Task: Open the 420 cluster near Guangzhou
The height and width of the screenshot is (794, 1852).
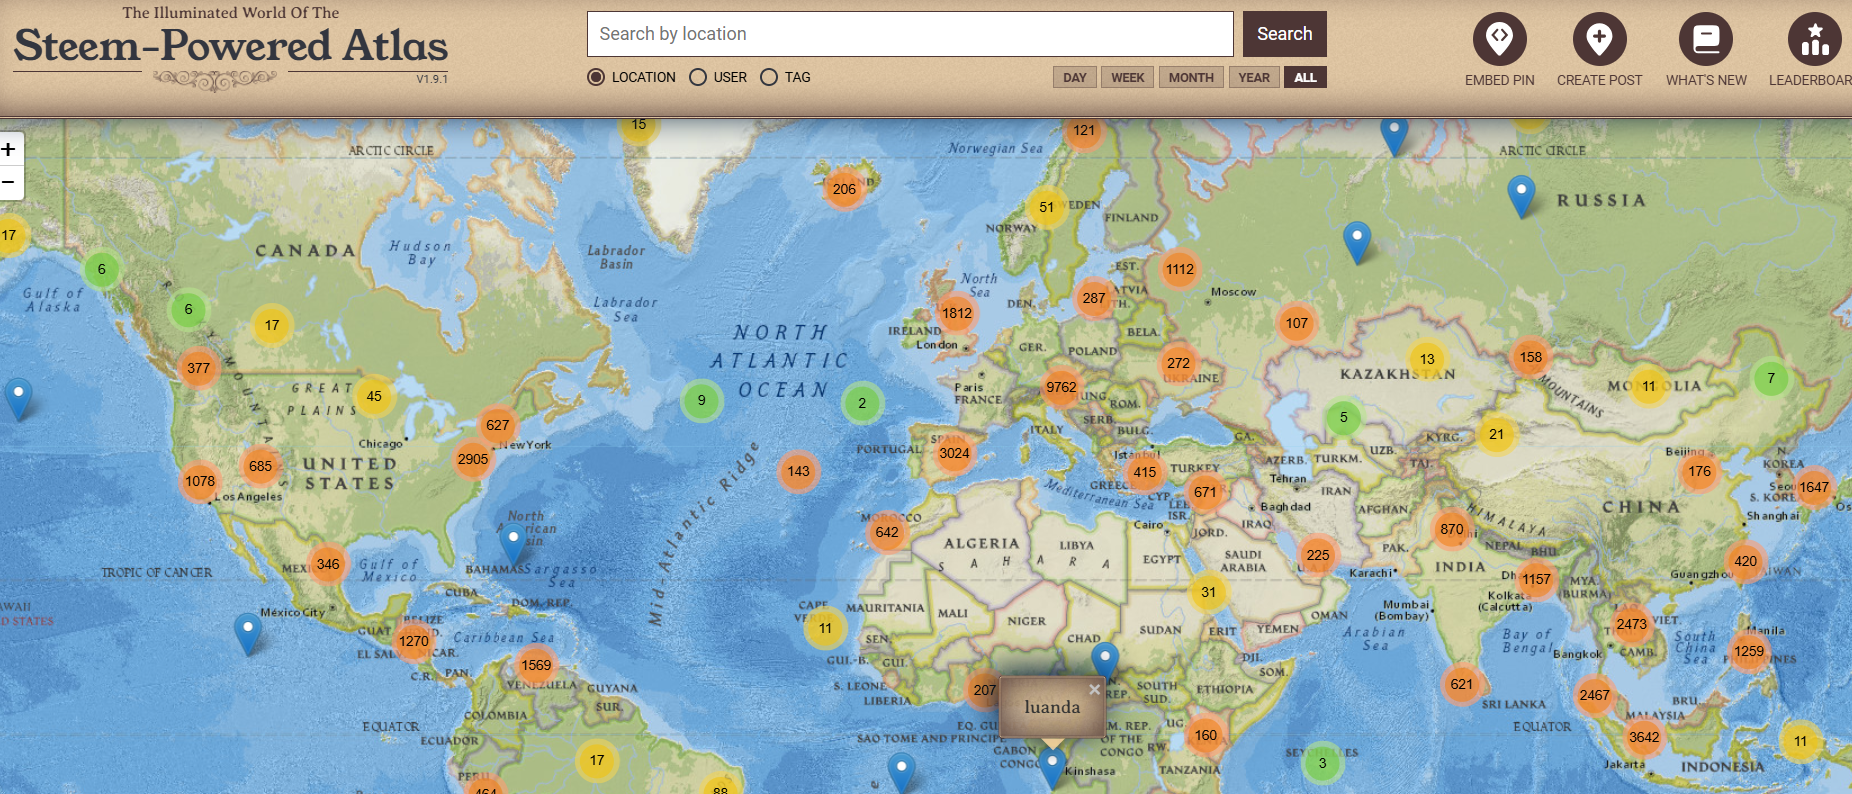Action: tap(1746, 561)
